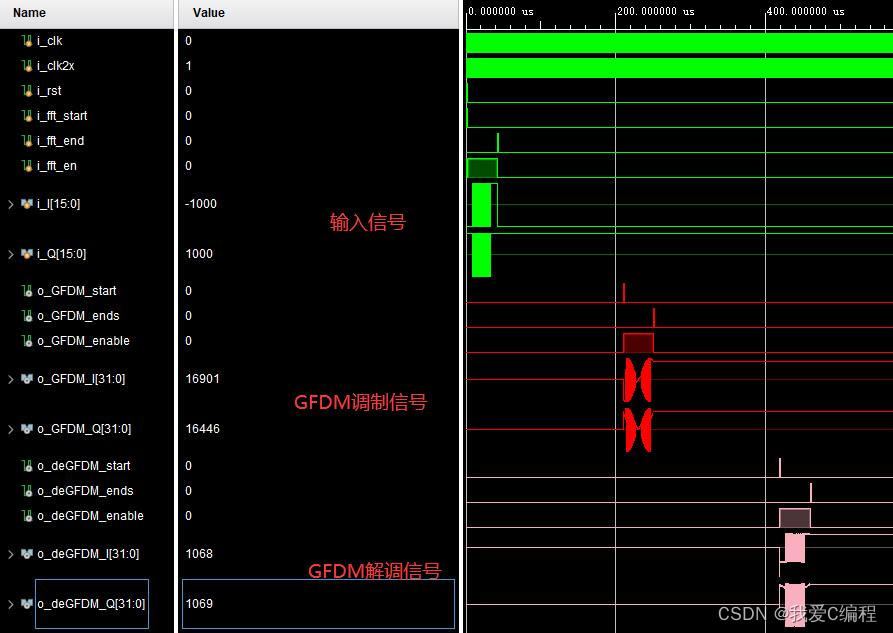Image resolution: width=893 pixels, height=633 pixels.
Task: Click the o_GFDM_start signal icon
Action: pyautogui.click(x=27, y=291)
